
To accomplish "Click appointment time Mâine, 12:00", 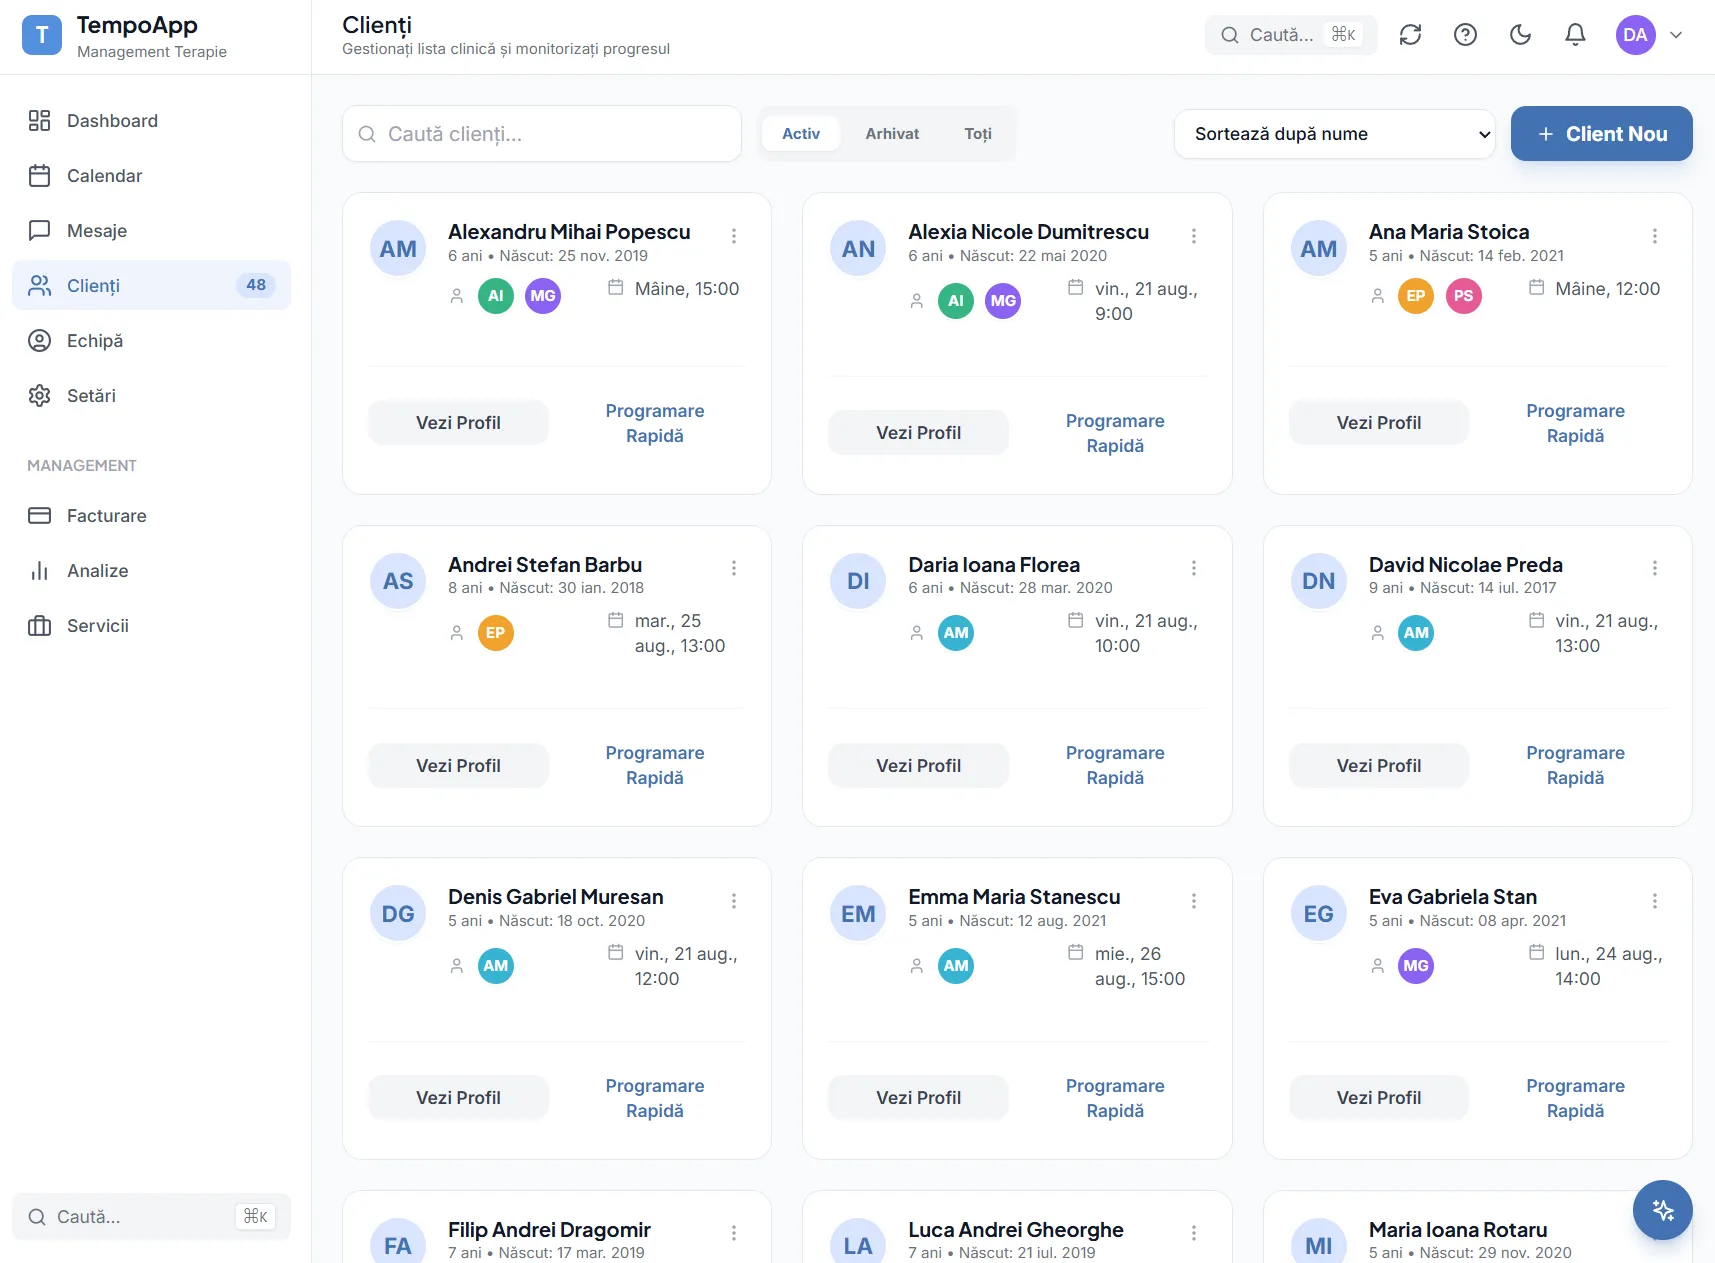I will pos(1607,289).
